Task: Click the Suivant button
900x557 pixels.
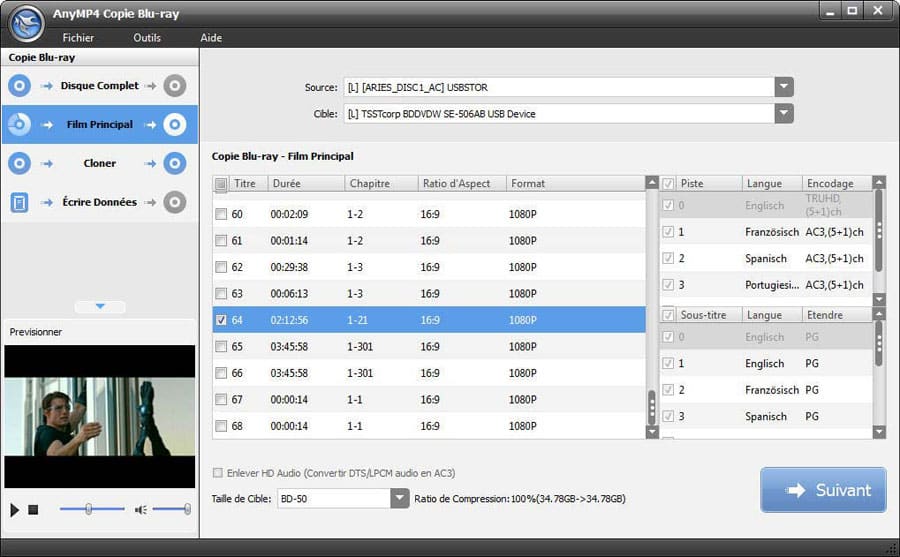Action: point(822,490)
